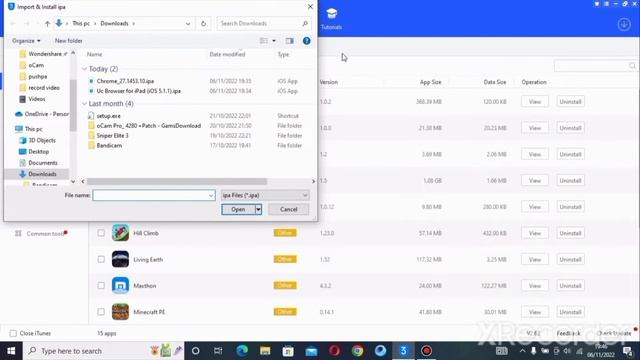Open Google Chrome from taskbar
This screenshot has width=640, height=360.
[x=358, y=351]
